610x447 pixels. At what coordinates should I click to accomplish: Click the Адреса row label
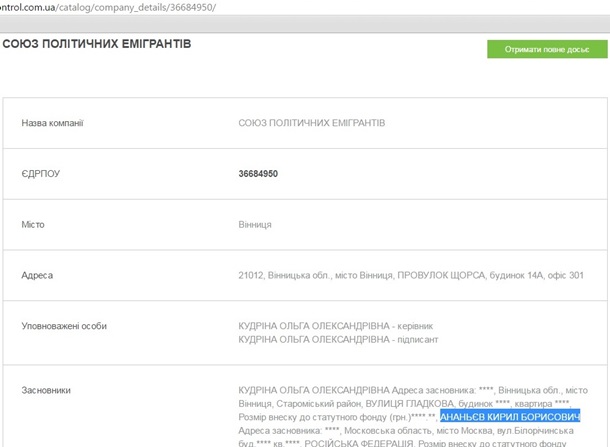37,275
